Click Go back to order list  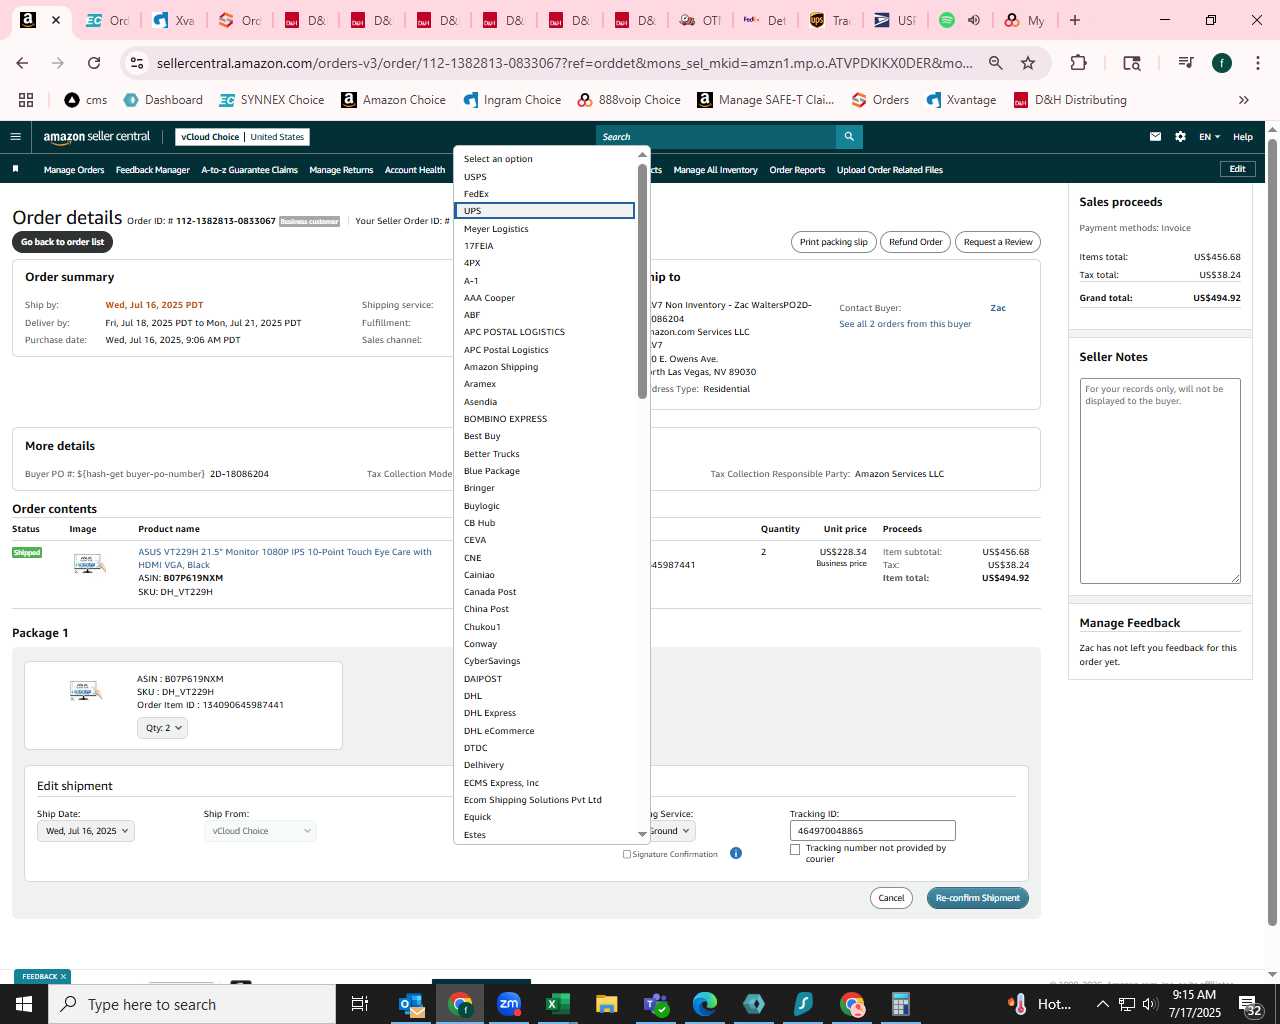62,242
